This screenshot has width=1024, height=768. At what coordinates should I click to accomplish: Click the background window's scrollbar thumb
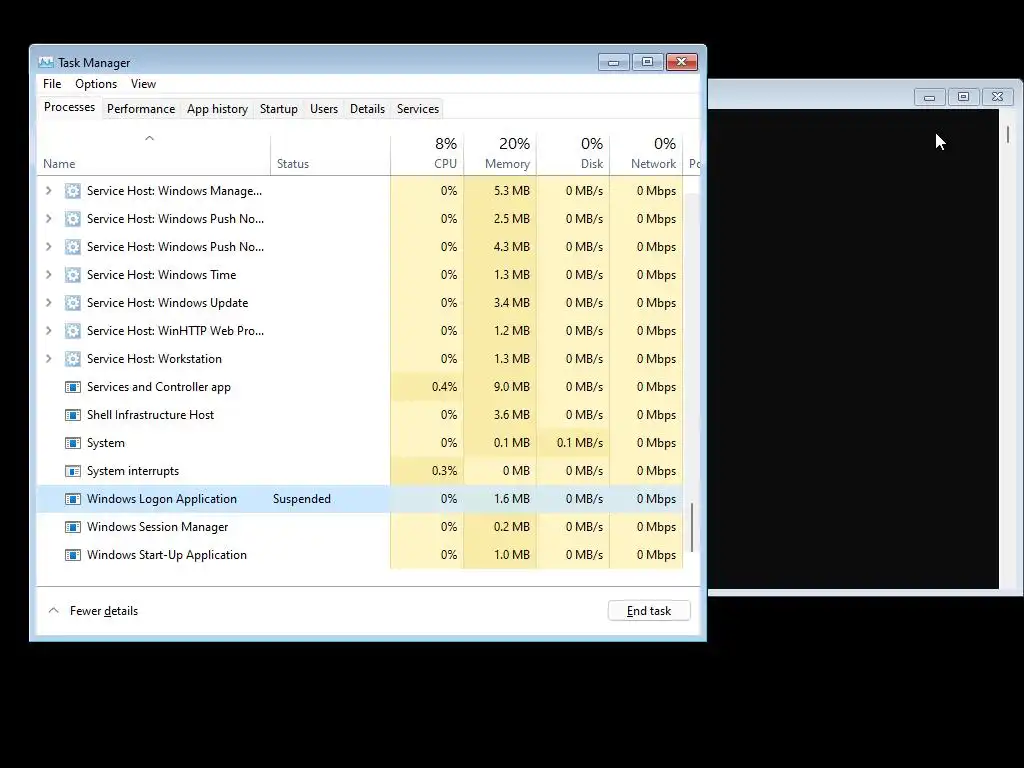(1008, 135)
